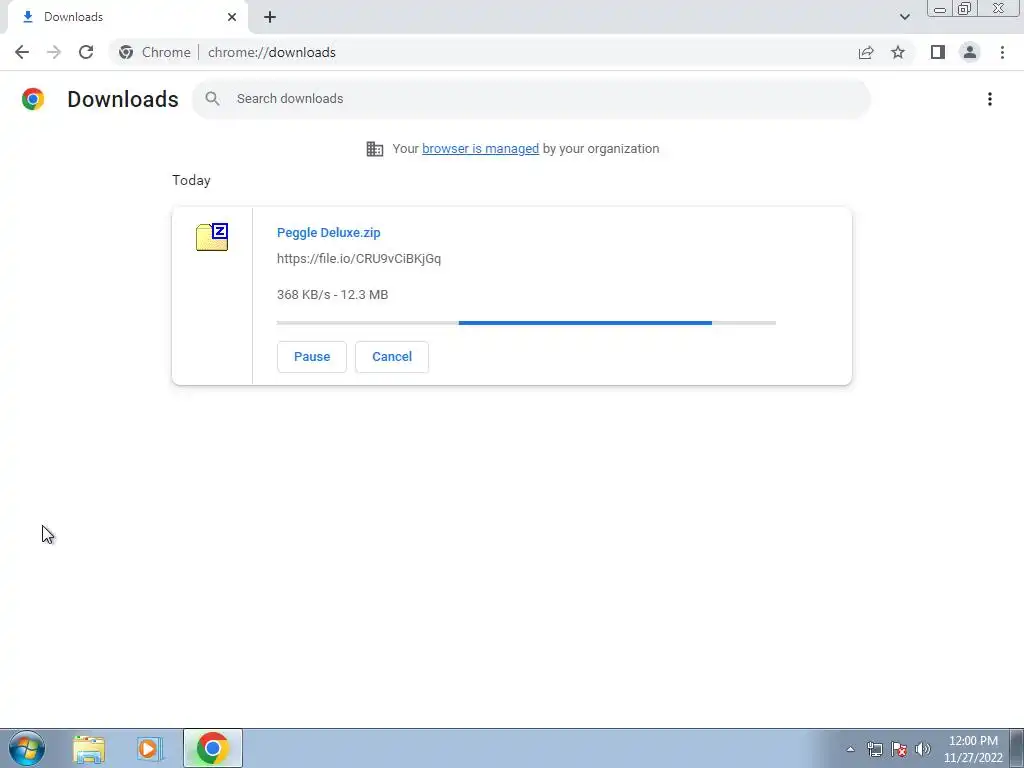
Task: Show hidden system tray icons
Action: [850, 749]
